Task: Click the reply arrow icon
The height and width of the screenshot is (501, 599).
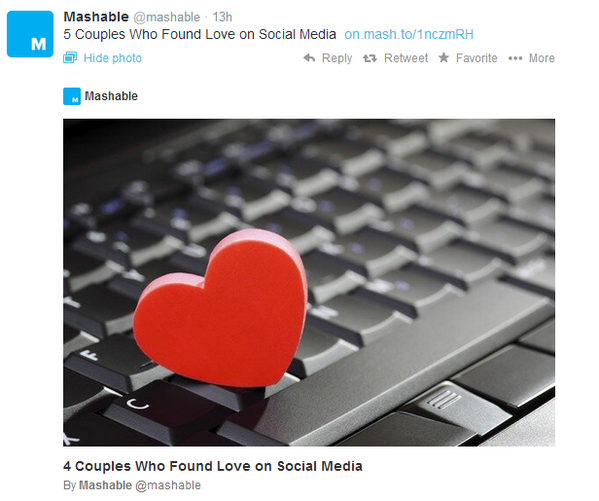Action: [x=309, y=58]
